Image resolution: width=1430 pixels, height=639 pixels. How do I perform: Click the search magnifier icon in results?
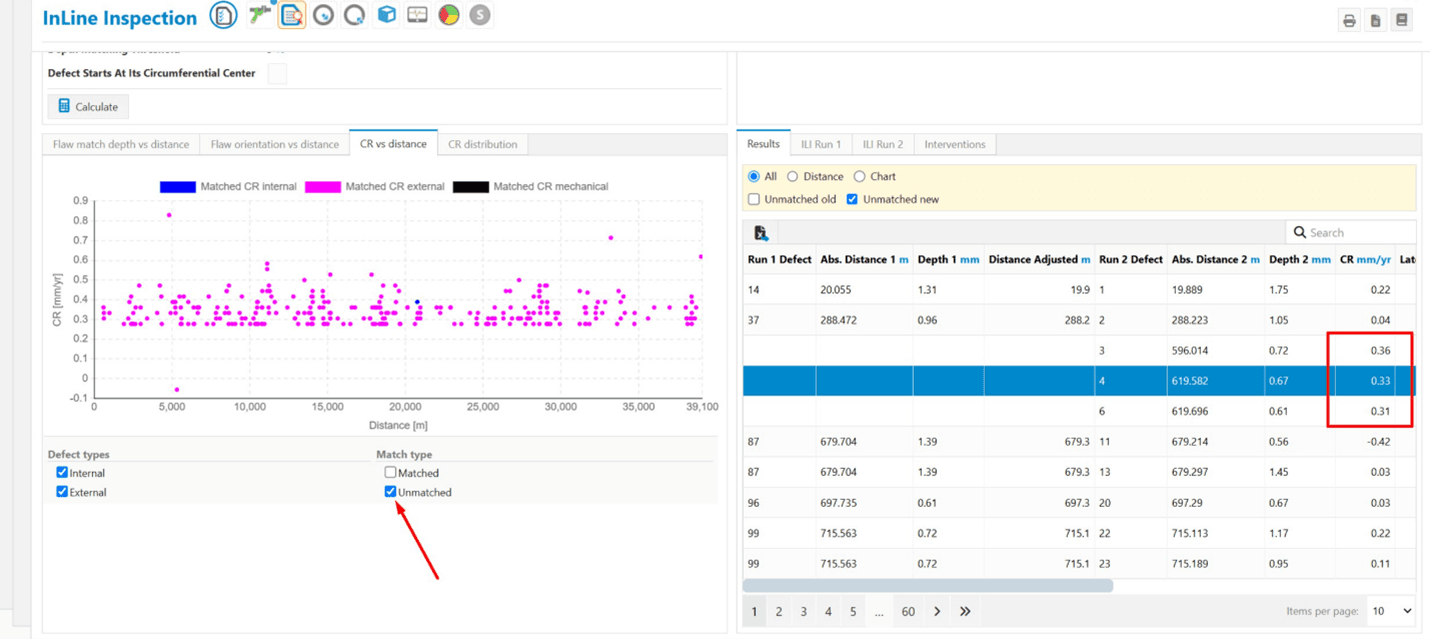1300,232
